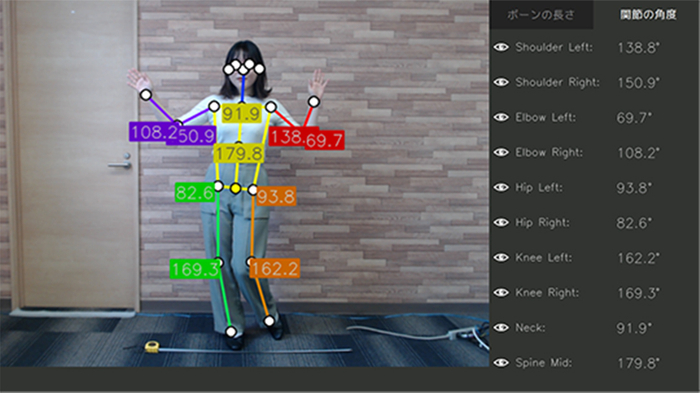Toggle Spine Mid eye icon
Image resolution: width=700 pixels, height=393 pixels.
(x=501, y=363)
